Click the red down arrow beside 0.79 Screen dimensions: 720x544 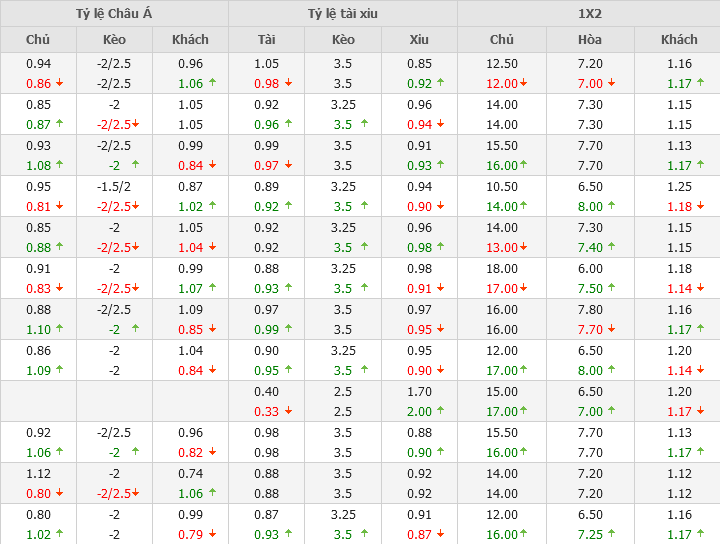click(x=212, y=534)
